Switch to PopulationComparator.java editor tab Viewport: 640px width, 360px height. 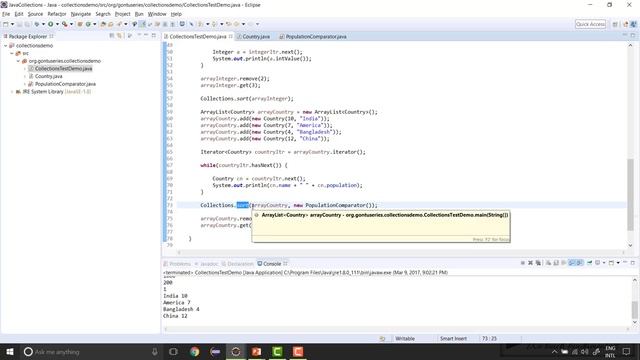click(313, 36)
